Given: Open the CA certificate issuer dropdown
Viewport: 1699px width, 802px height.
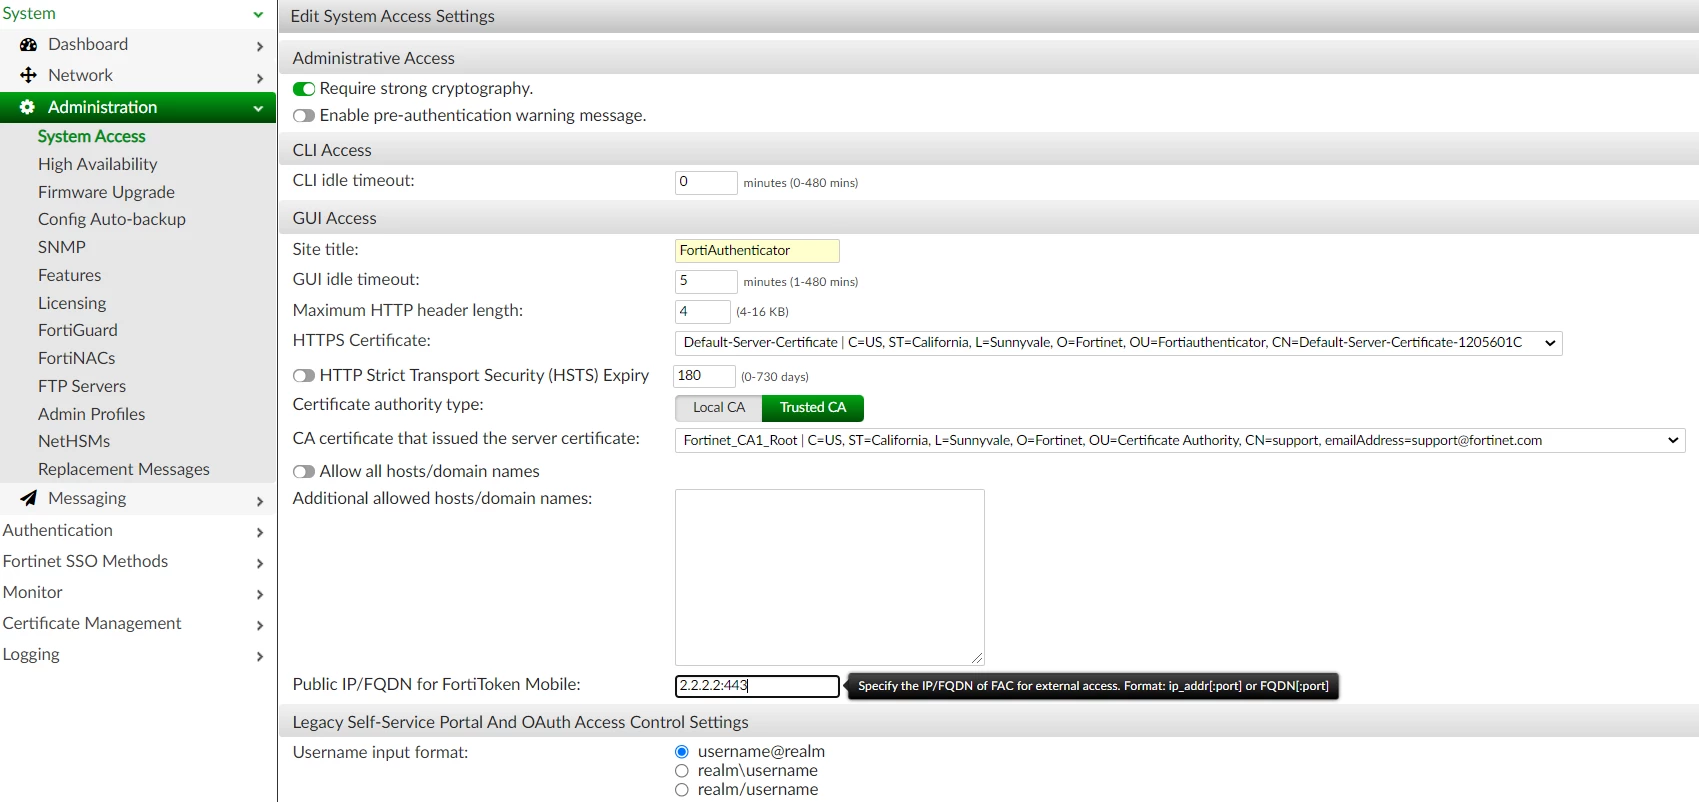Looking at the screenshot, I should pyautogui.click(x=1180, y=441).
